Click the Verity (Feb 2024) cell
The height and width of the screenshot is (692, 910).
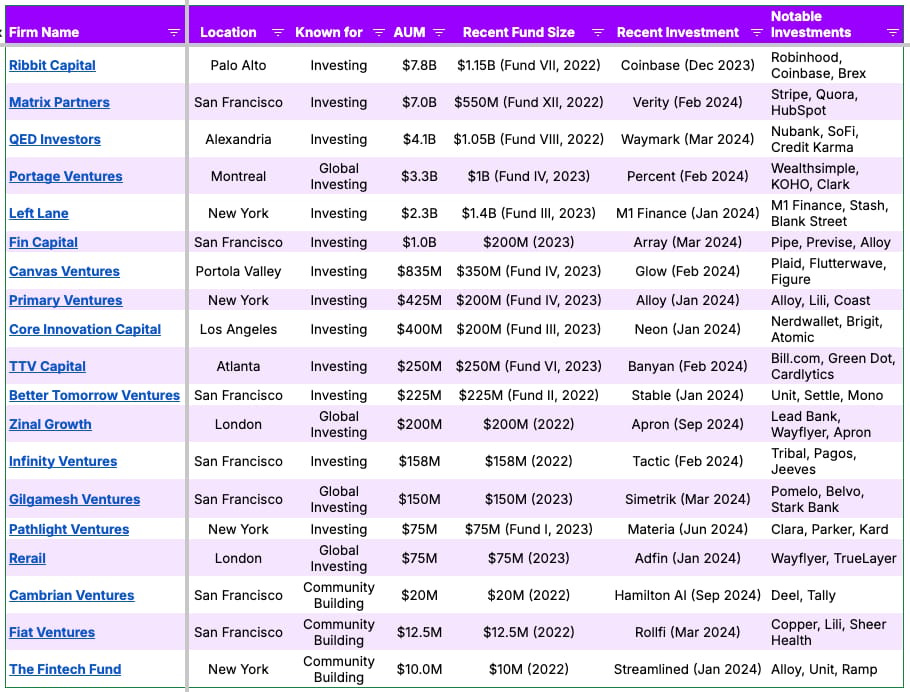(688, 102)
